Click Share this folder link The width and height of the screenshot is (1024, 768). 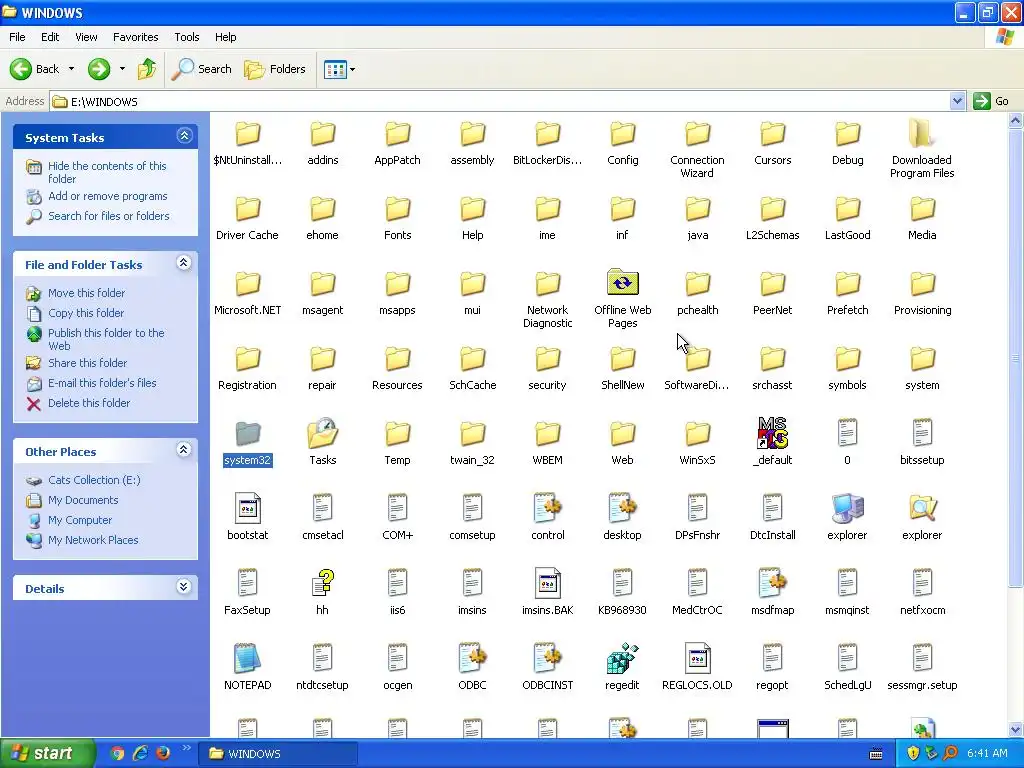point(88,363)
